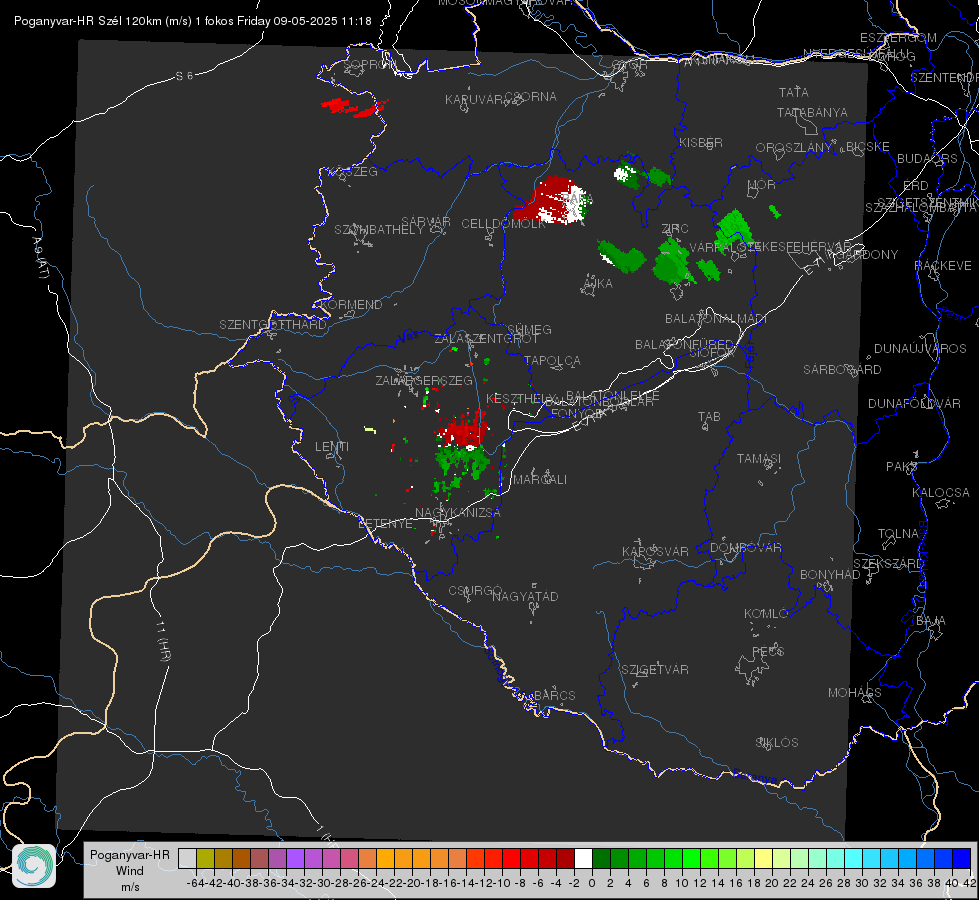Click the A 9 (AT) road label
The width and height of the screenshot is (979, 900).
[39, 258]
